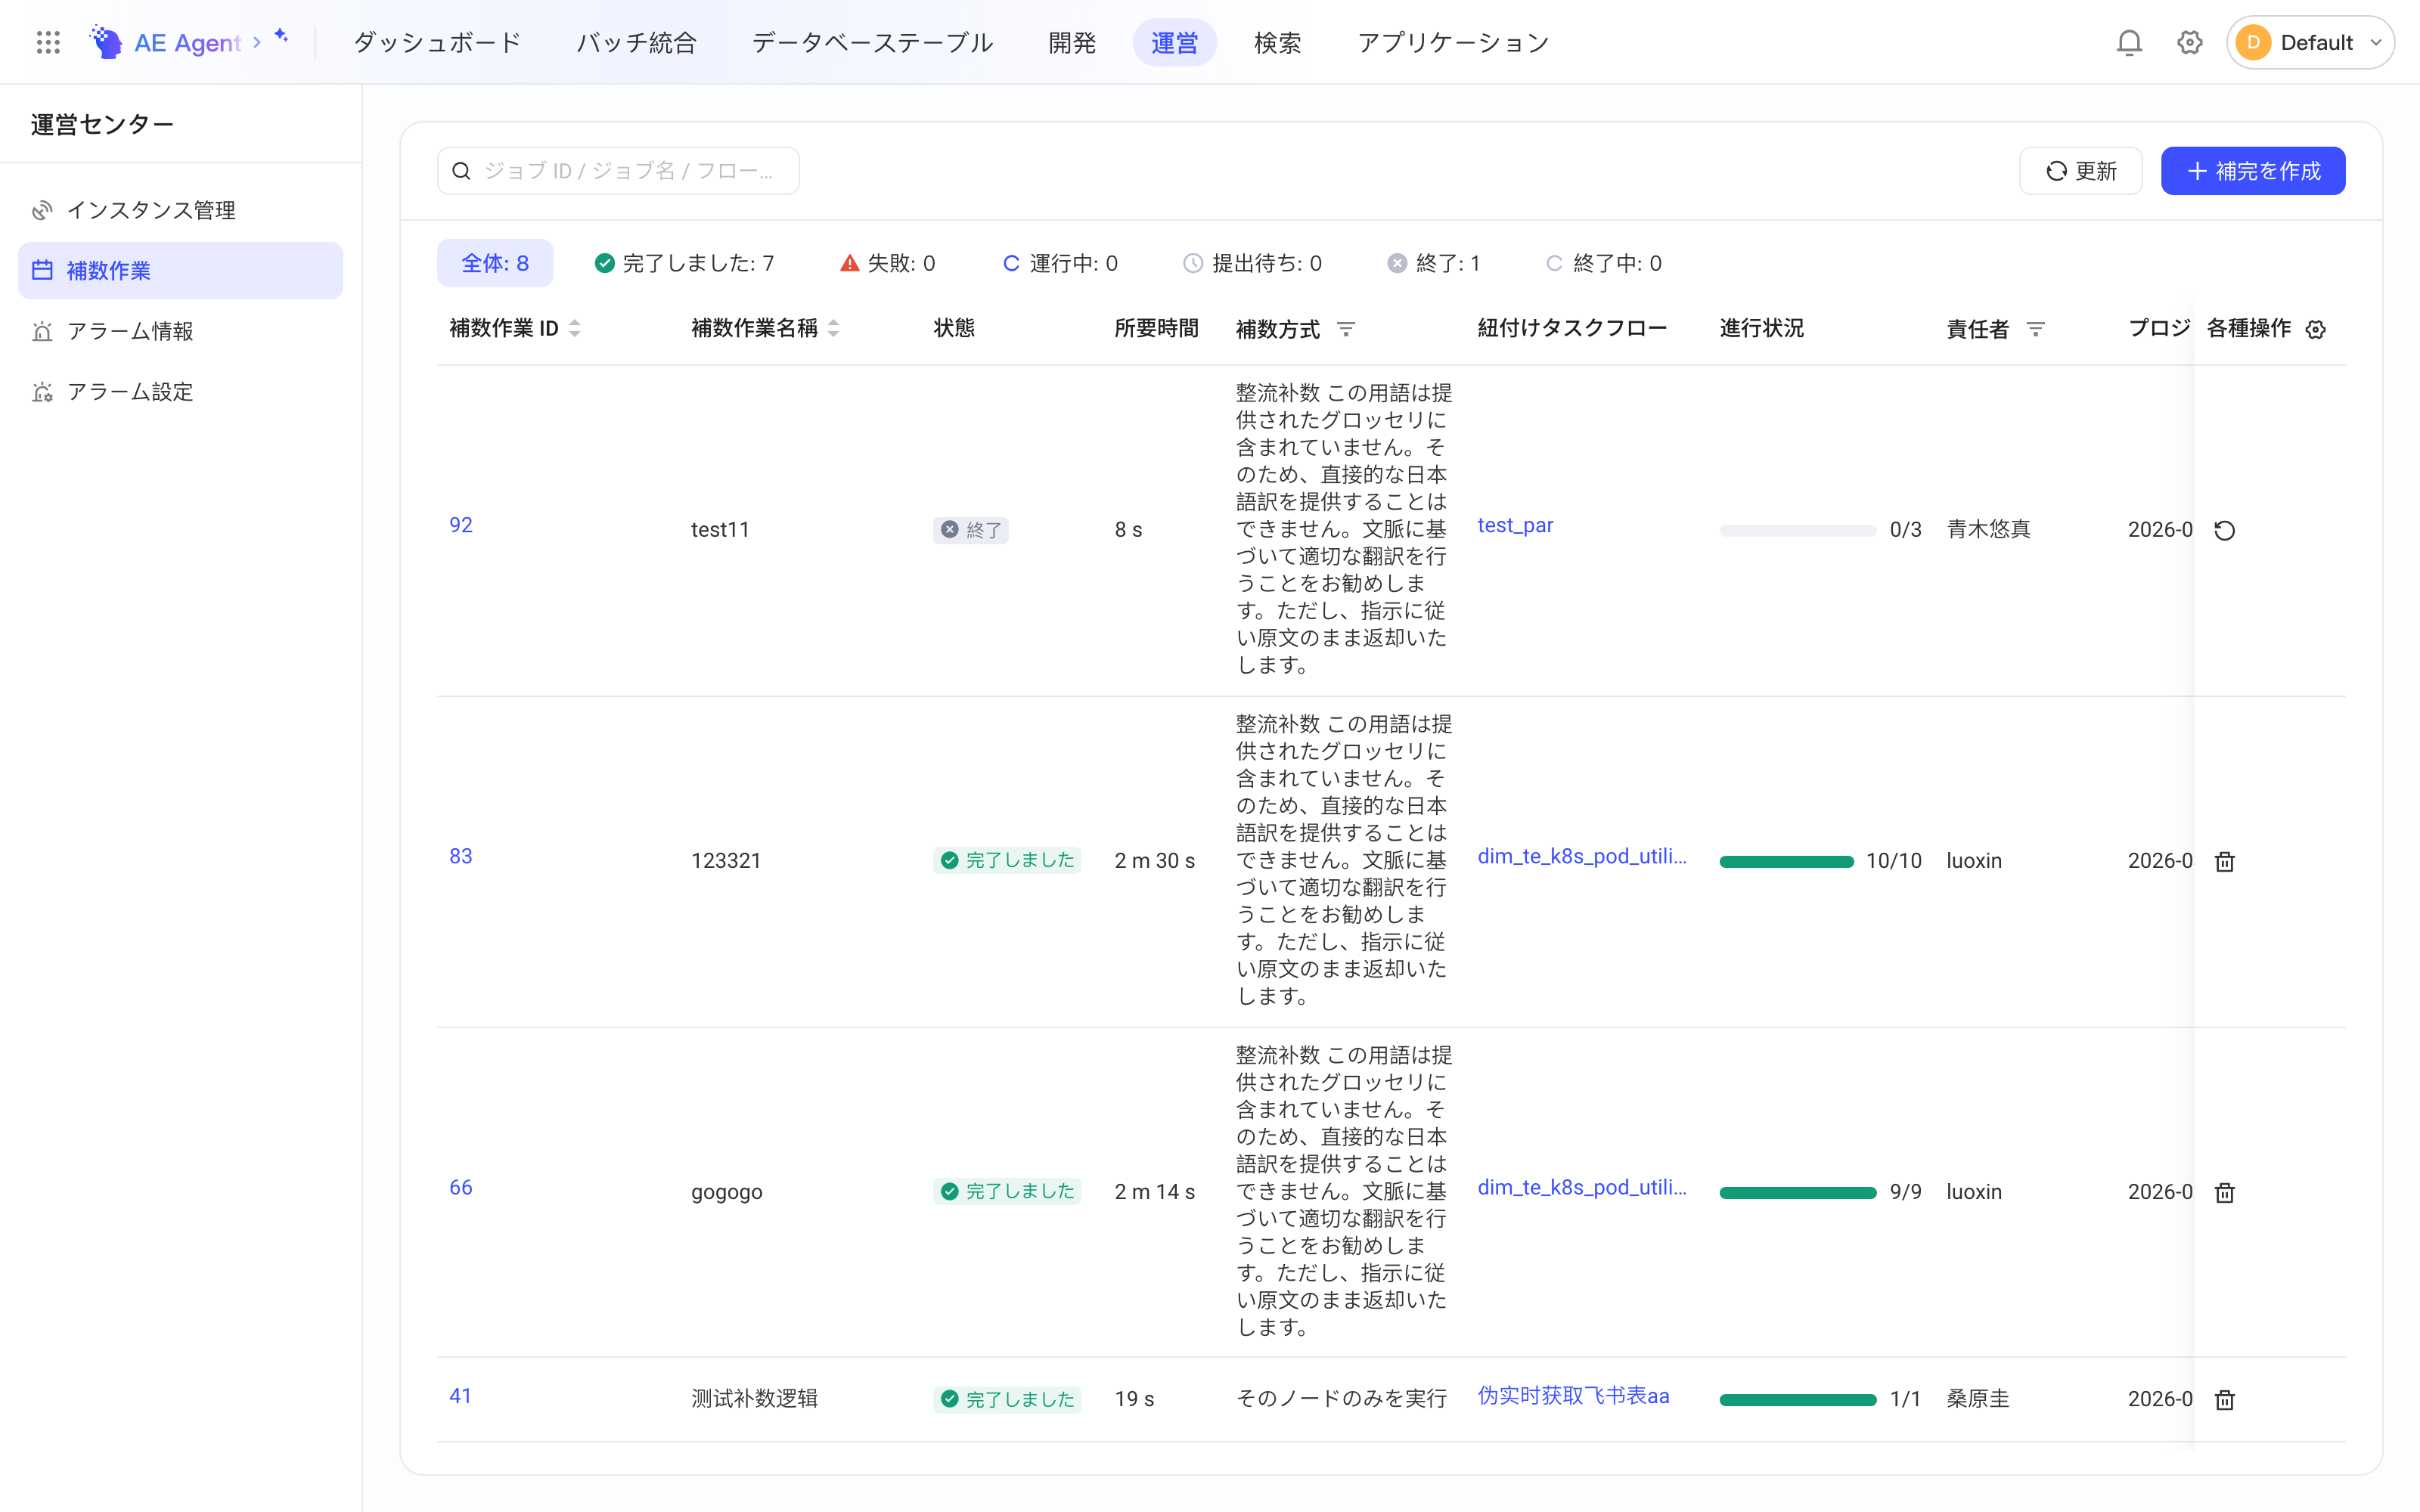This screenshot has height=1512, width=2420.
Task: Rerun job 92 with the retry icon
Action: click(x=2224, y=530)
